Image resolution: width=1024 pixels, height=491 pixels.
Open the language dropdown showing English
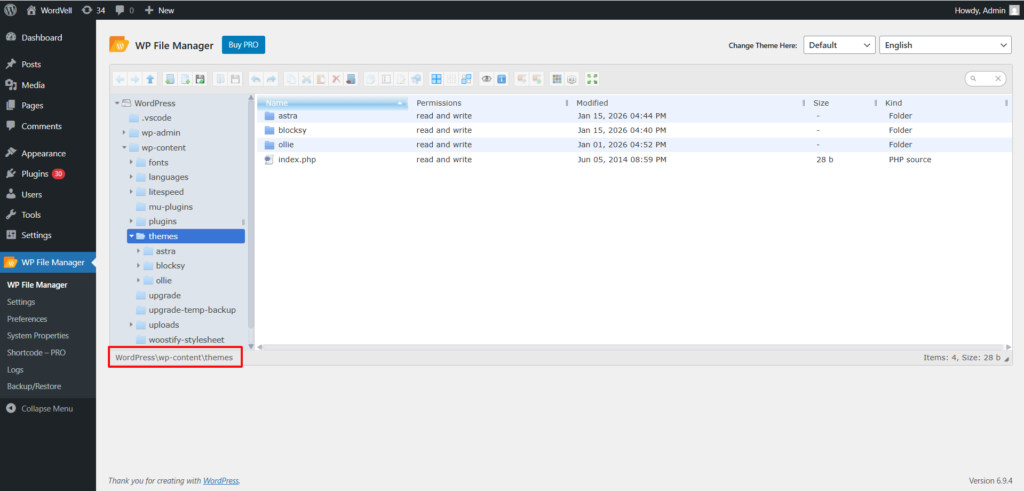click(946, 45)
